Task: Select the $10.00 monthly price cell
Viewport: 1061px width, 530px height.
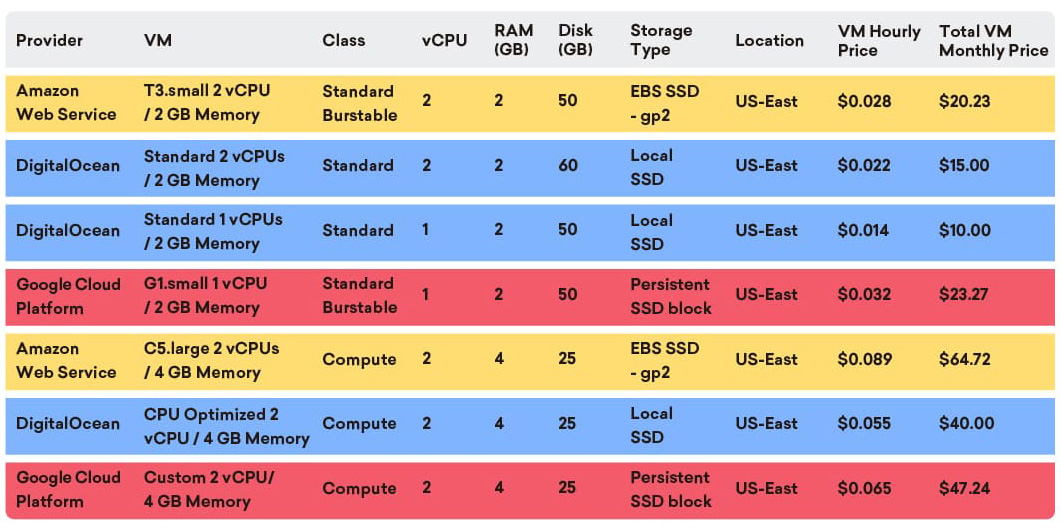Action: (964, 230)
